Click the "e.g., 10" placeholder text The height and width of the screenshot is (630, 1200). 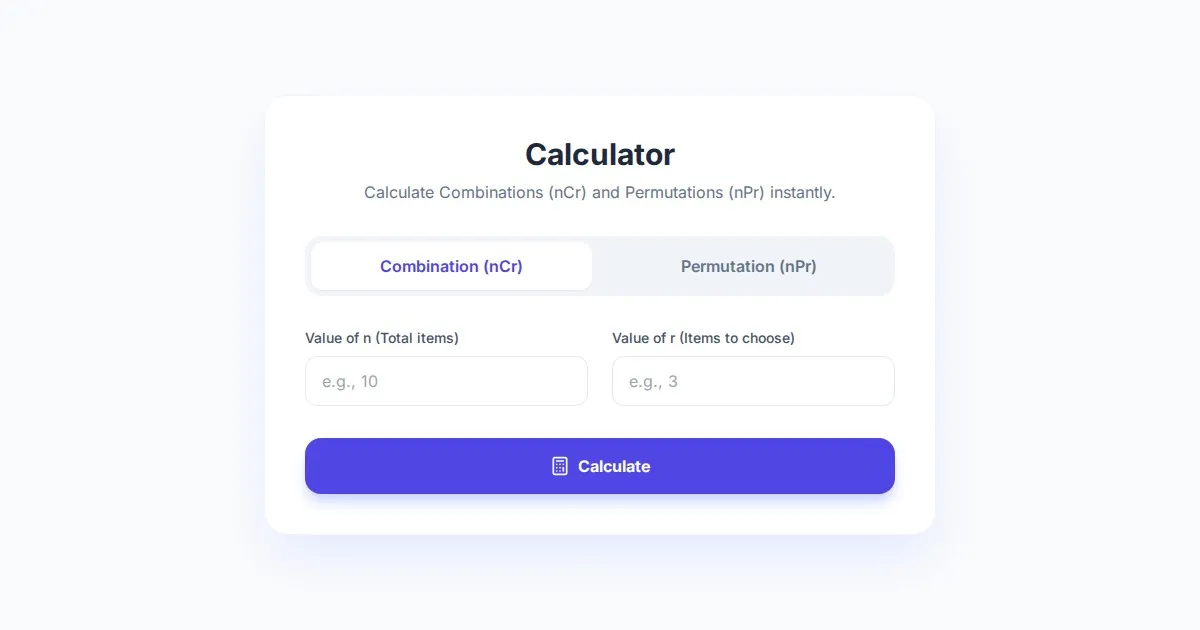[350, 381]
